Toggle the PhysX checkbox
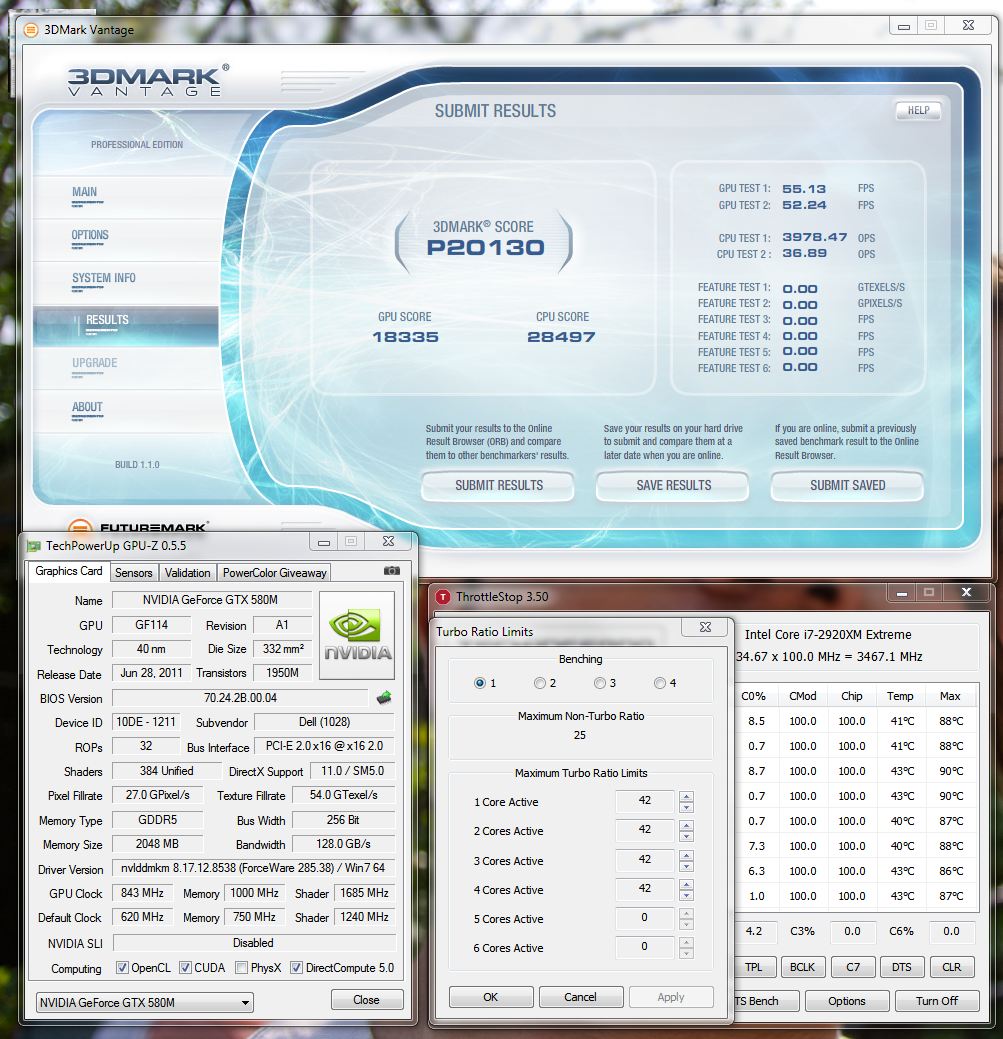1003x1039 pixels. [242, 967]
